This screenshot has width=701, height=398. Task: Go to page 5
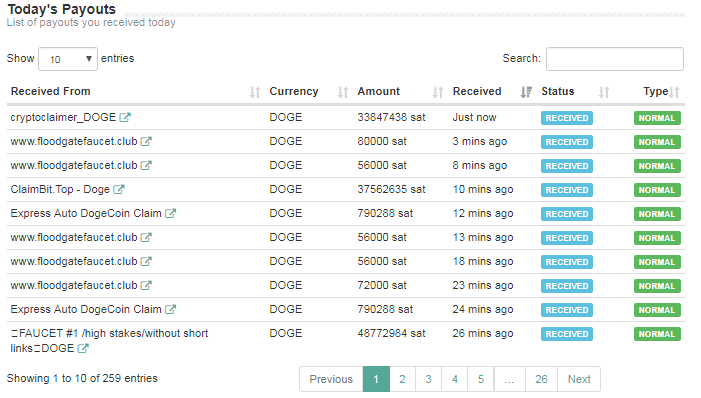click(x=481, y=379)
